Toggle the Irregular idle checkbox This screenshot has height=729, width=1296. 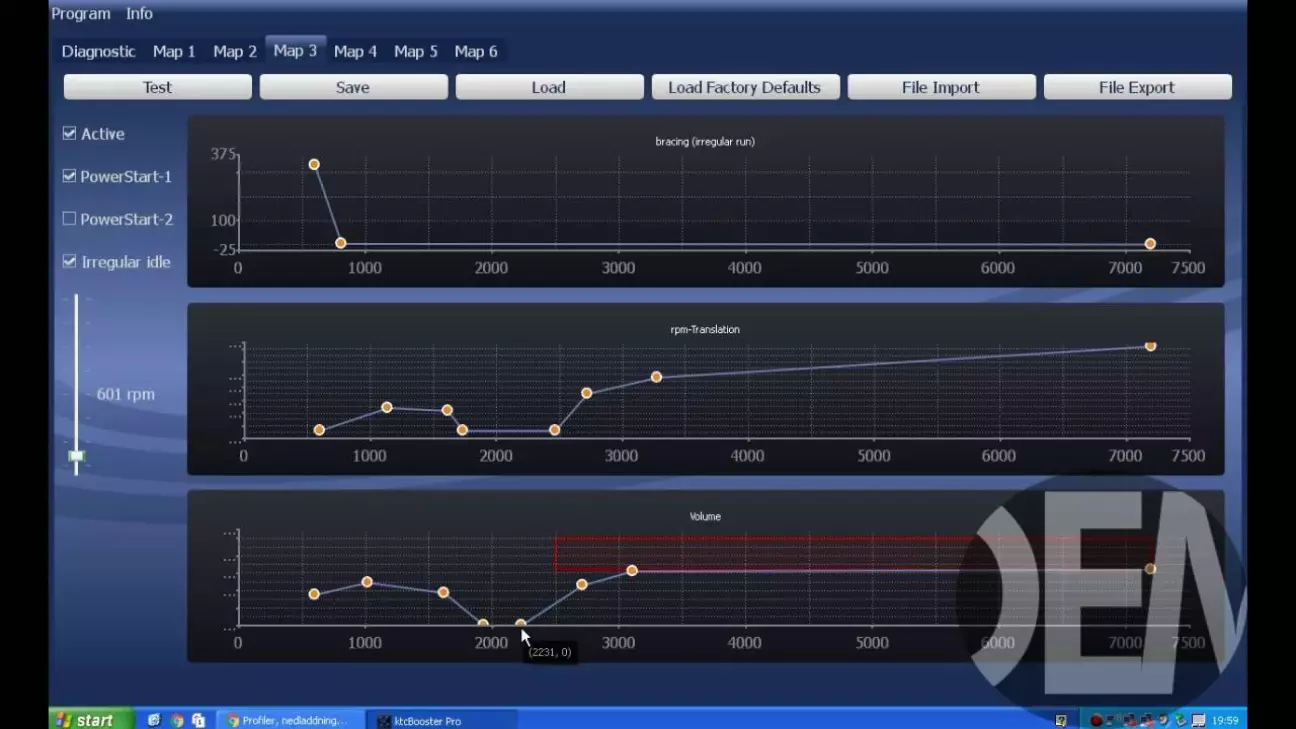pyautogui.click(x=70, y=262)
